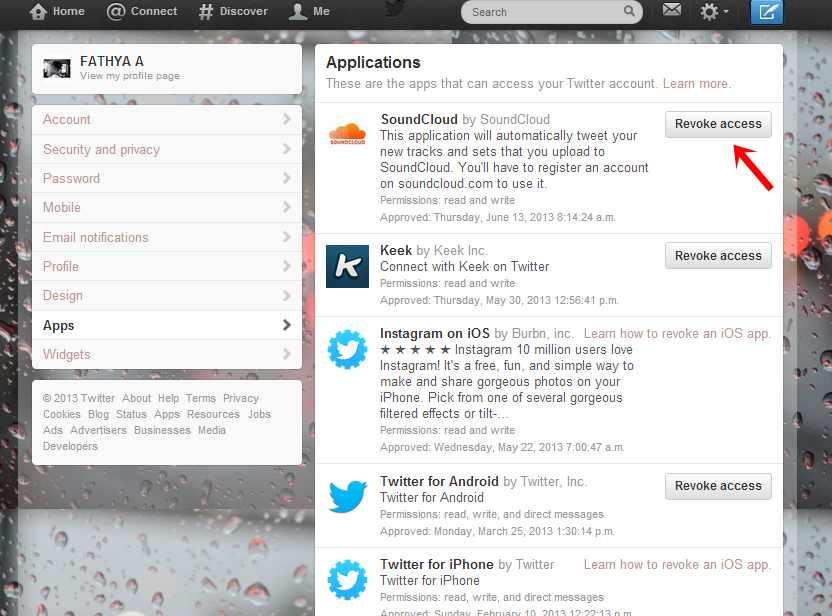Open the Blog footer link

(x=98, y=414)
